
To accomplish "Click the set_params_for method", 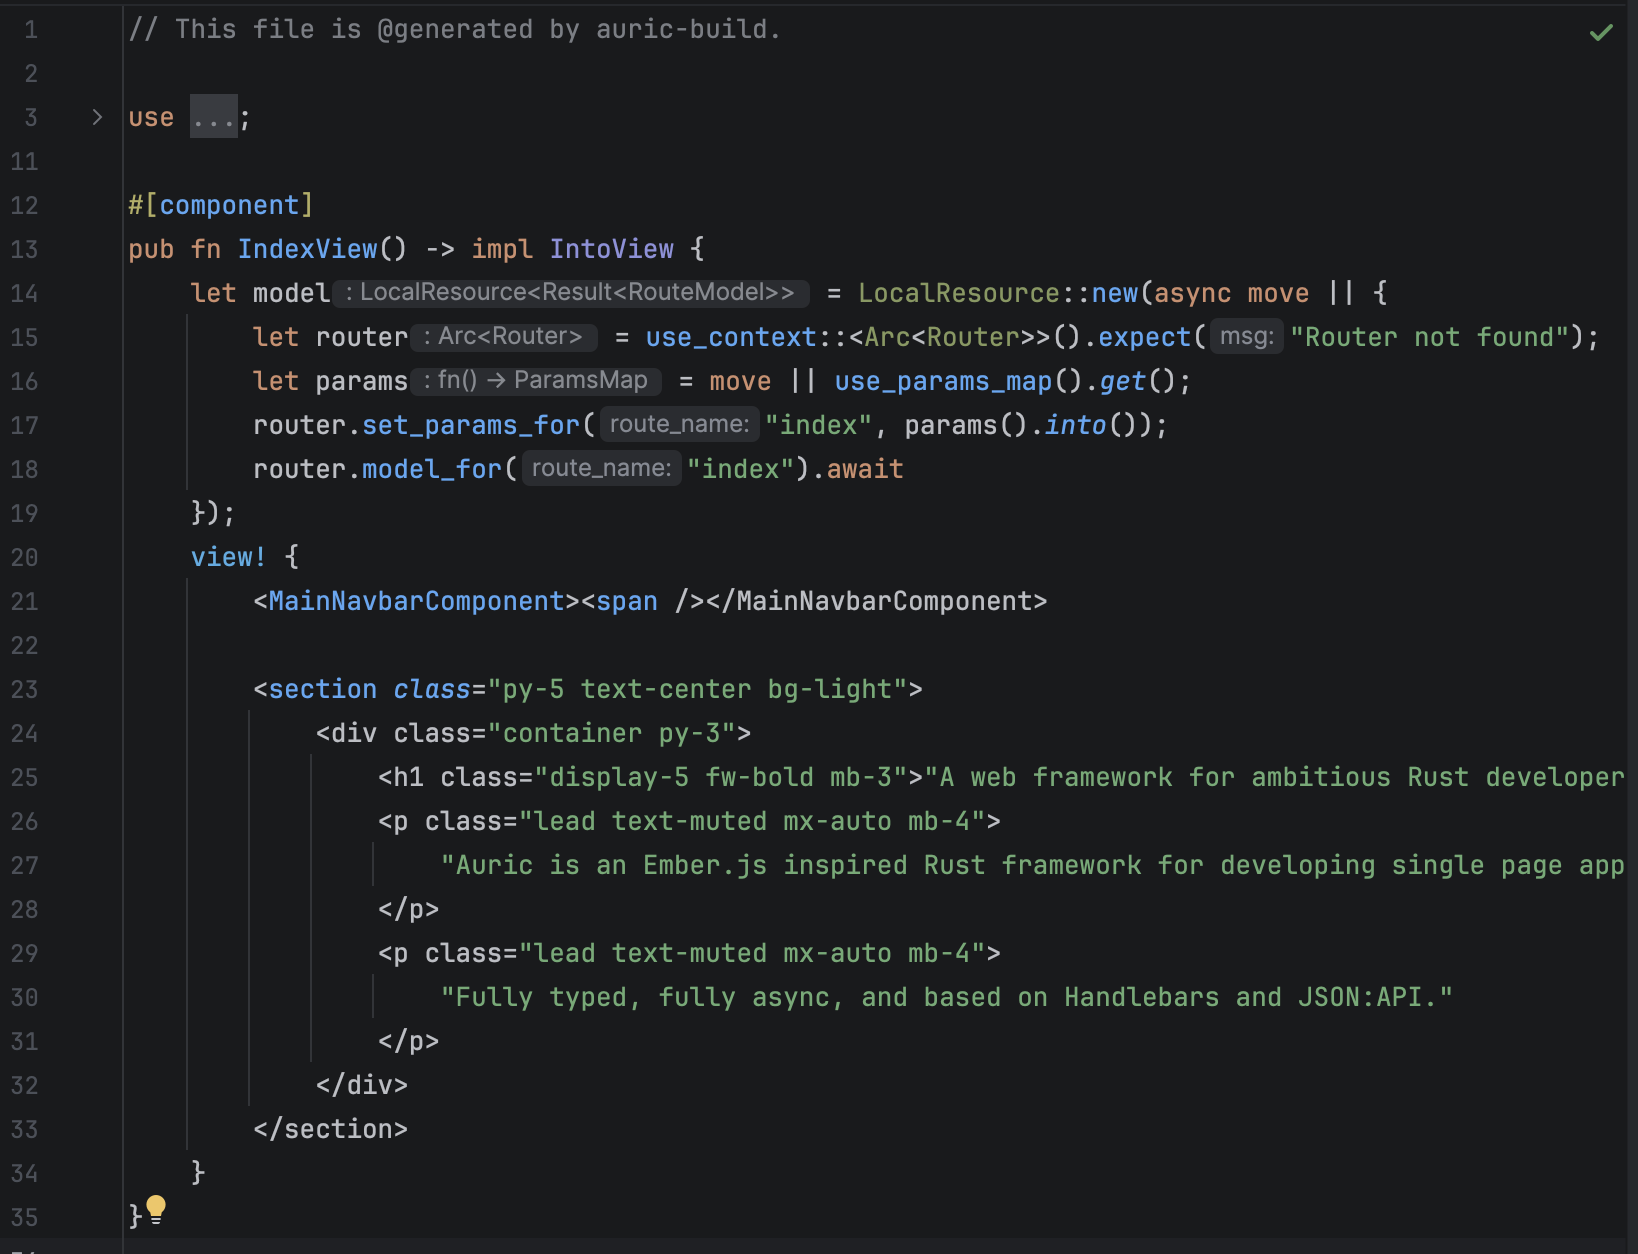I will [471, 425].
